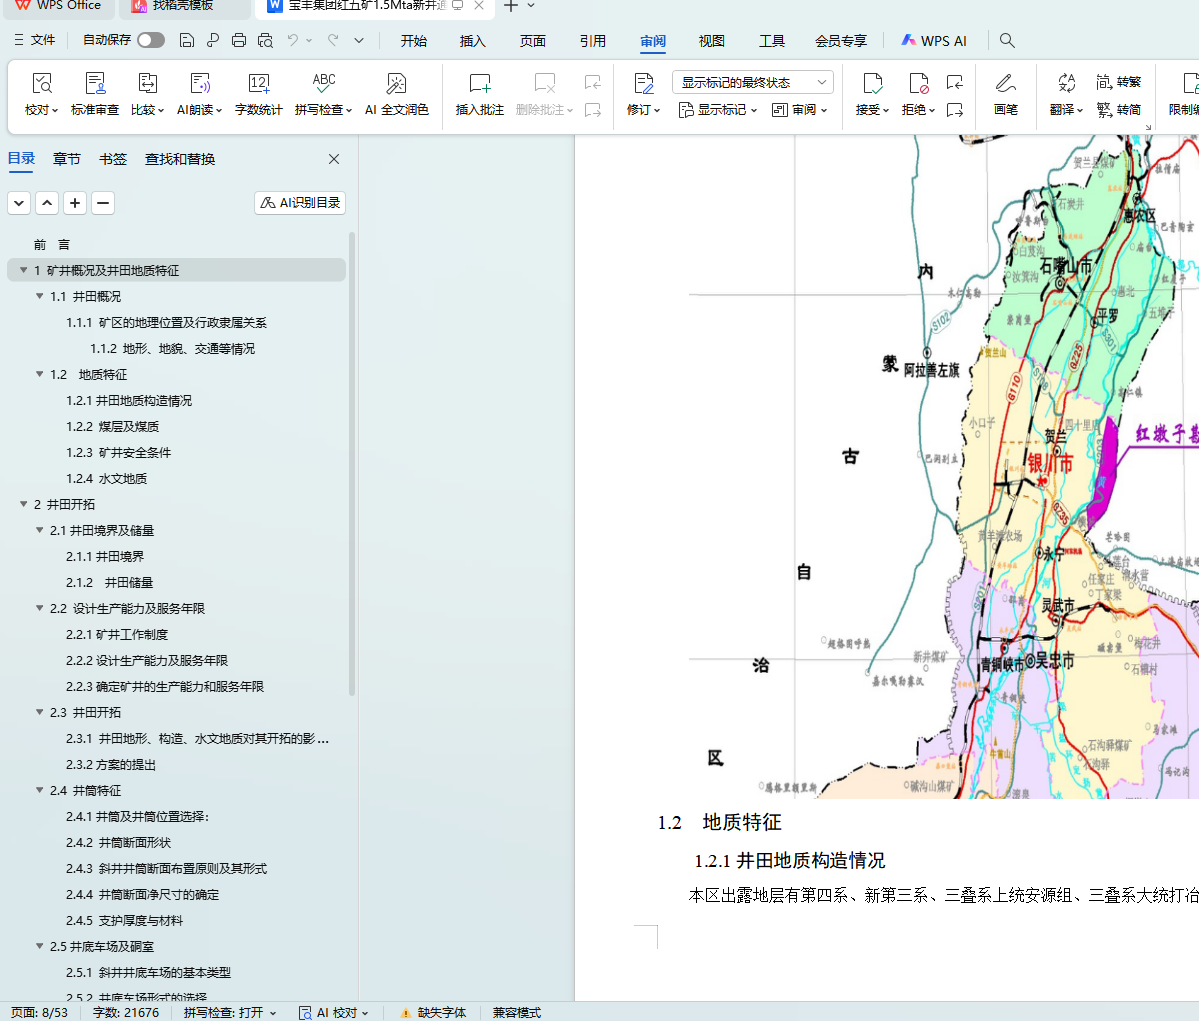Open the 显示标记的最终状态 dropdown
1199x1021 pixels.
[x=752, y=83]
